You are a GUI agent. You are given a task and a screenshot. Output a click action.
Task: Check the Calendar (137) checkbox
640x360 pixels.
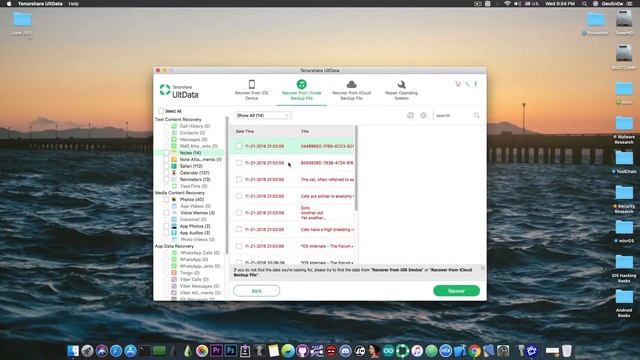[166, 173]
